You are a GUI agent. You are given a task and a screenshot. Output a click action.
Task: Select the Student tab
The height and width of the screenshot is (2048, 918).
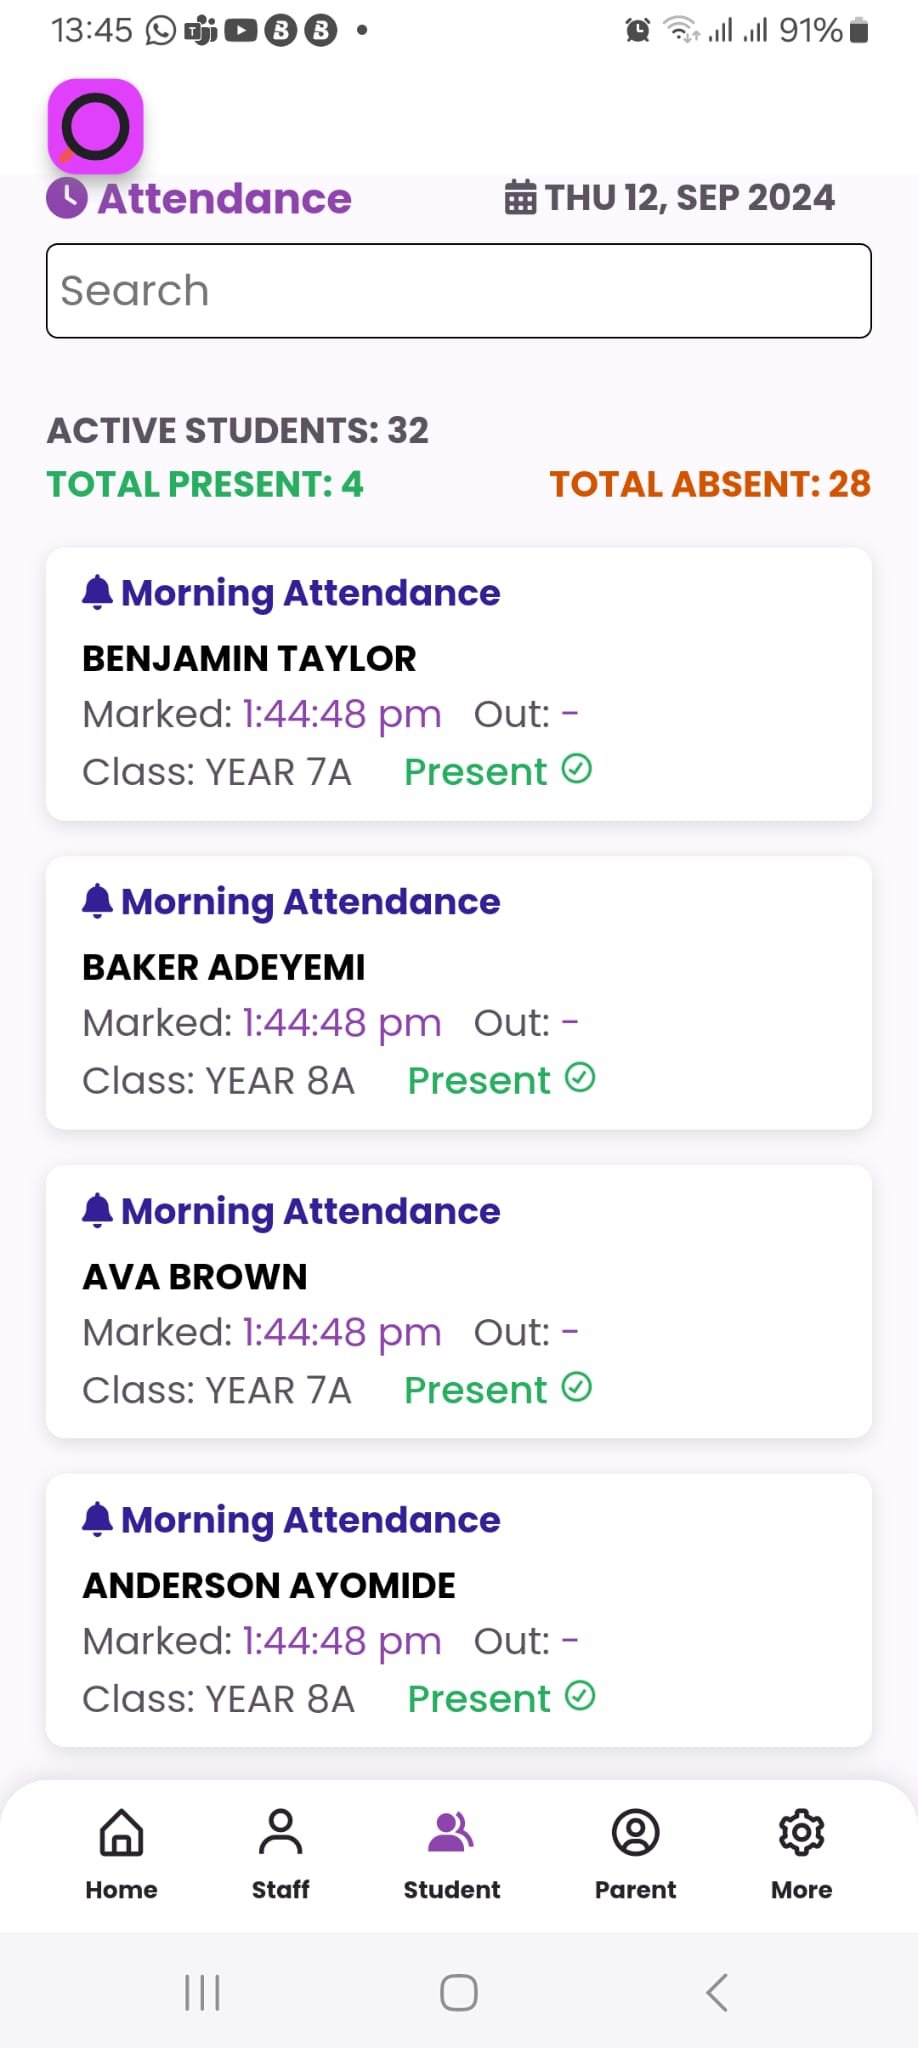[451, 1854]
